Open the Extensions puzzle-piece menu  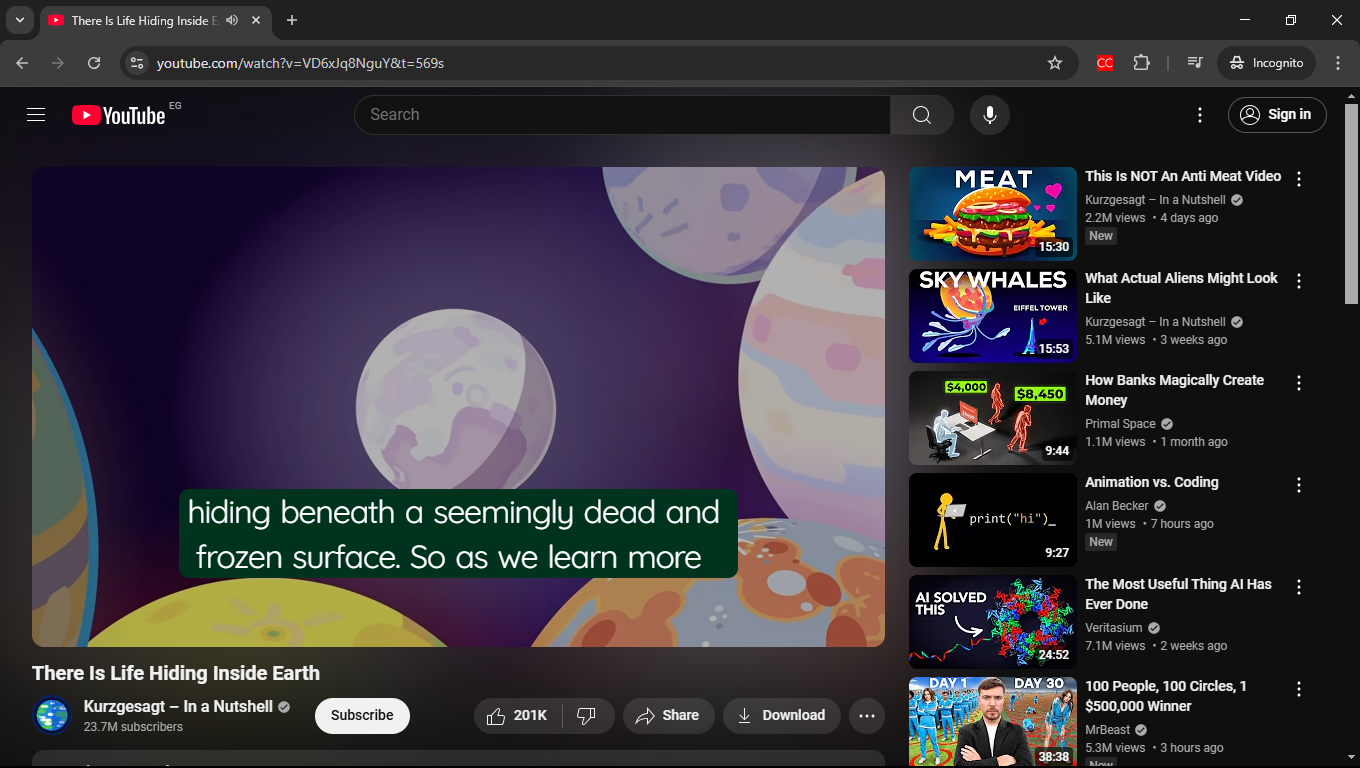1142,63
